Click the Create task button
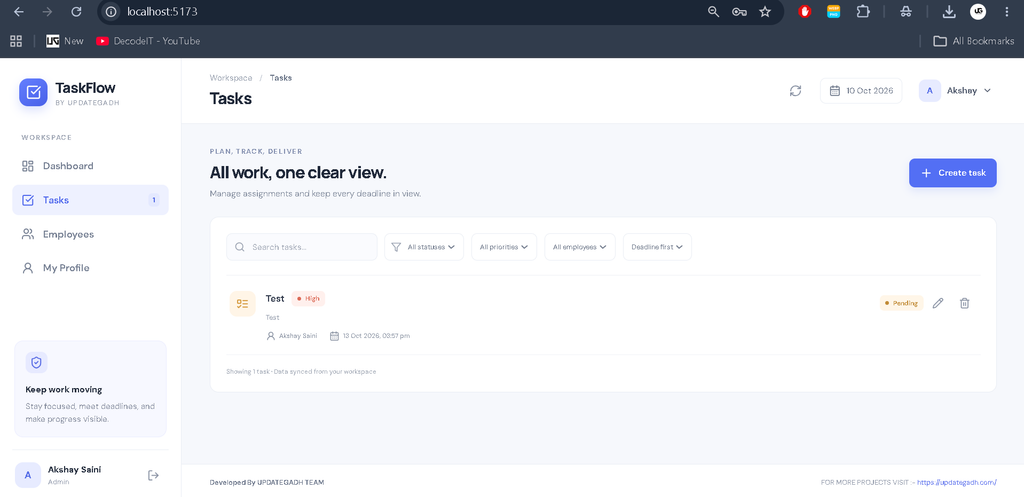1024x497 pixels. coord(953,173)
